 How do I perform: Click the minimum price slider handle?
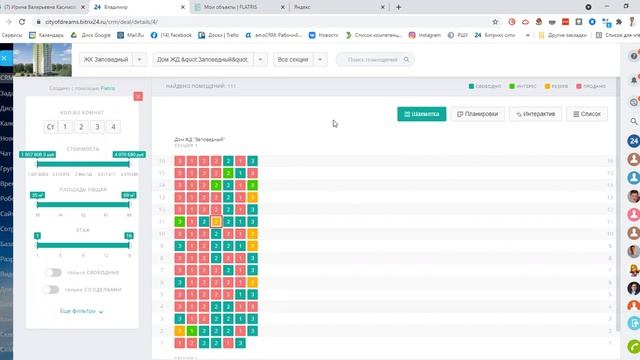click(x=38, y=164)
